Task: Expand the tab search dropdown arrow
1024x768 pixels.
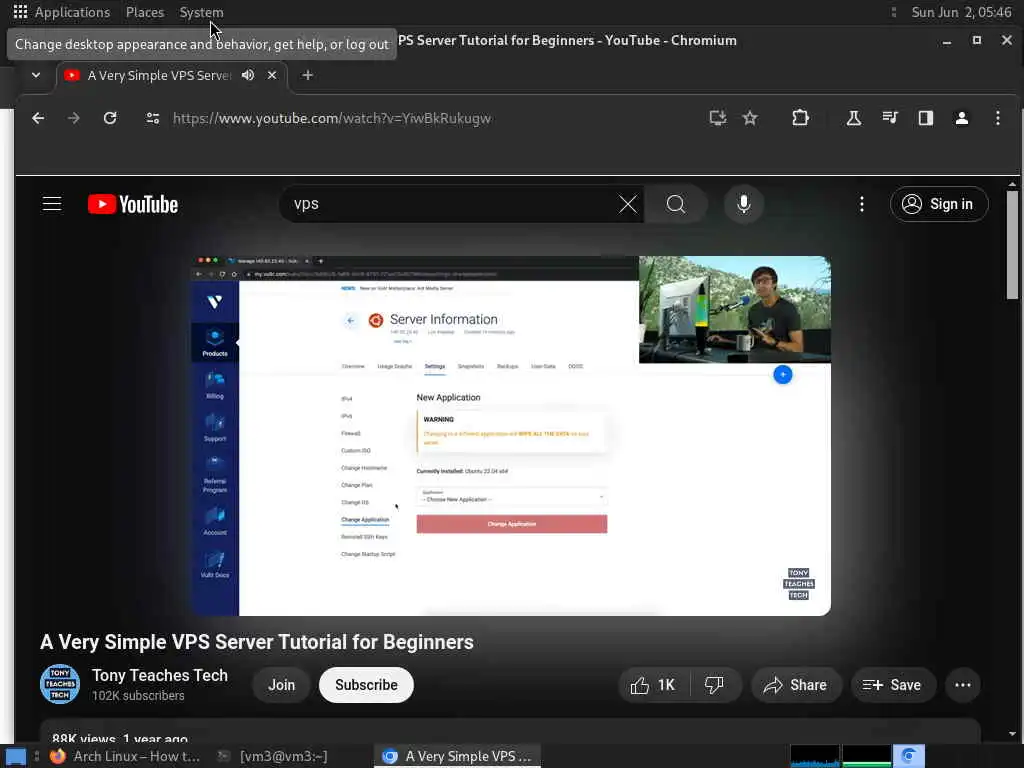Action: (x=36, y=75)
